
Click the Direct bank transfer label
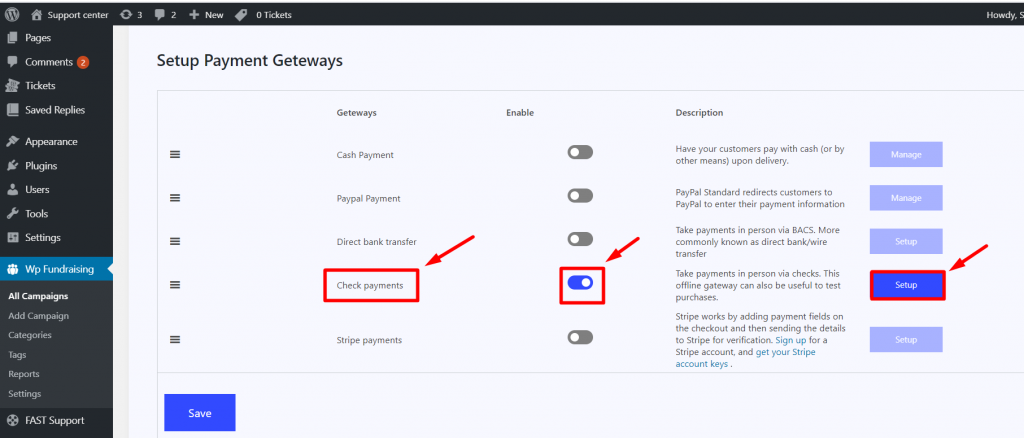377,242
